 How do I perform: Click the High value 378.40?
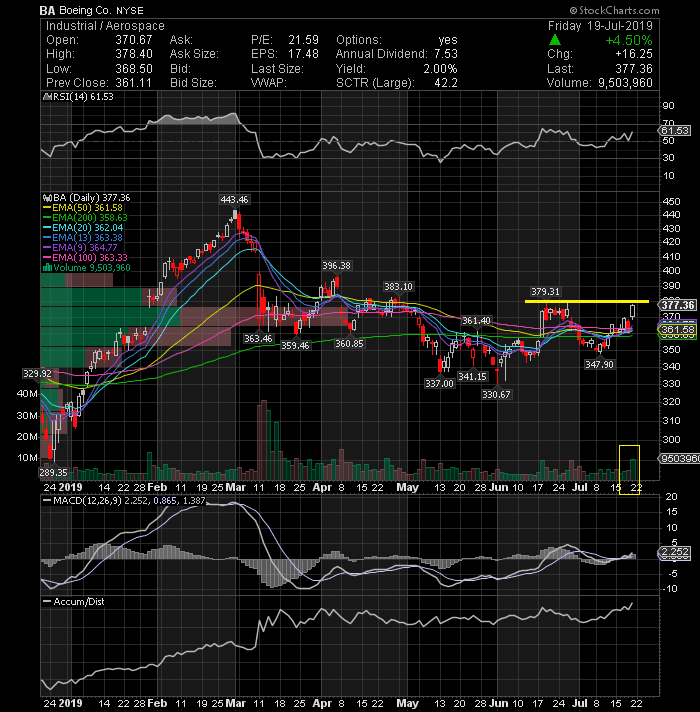tap(133, 54)
